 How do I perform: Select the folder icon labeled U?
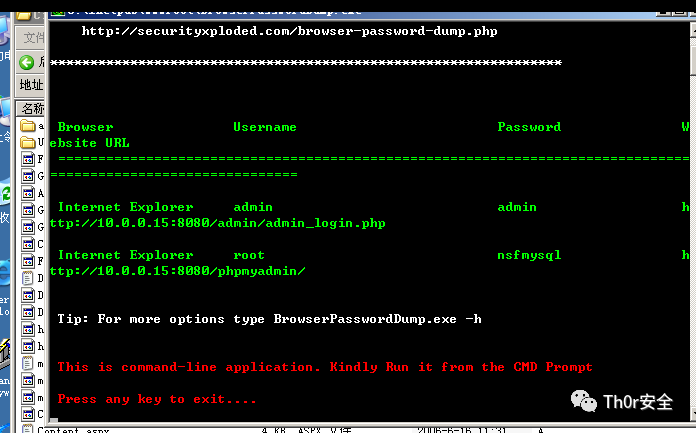click(x=28, y=143)
